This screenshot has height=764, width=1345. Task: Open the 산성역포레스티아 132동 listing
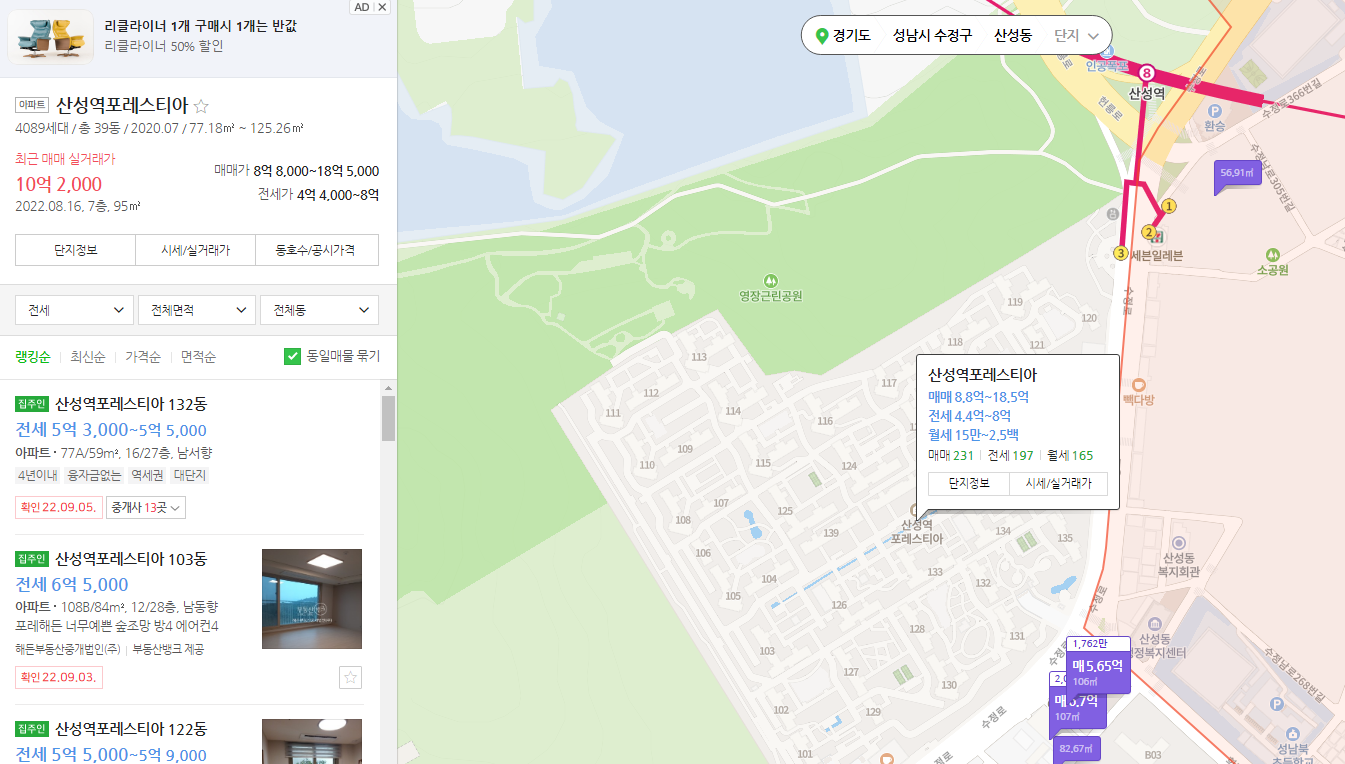131,405
